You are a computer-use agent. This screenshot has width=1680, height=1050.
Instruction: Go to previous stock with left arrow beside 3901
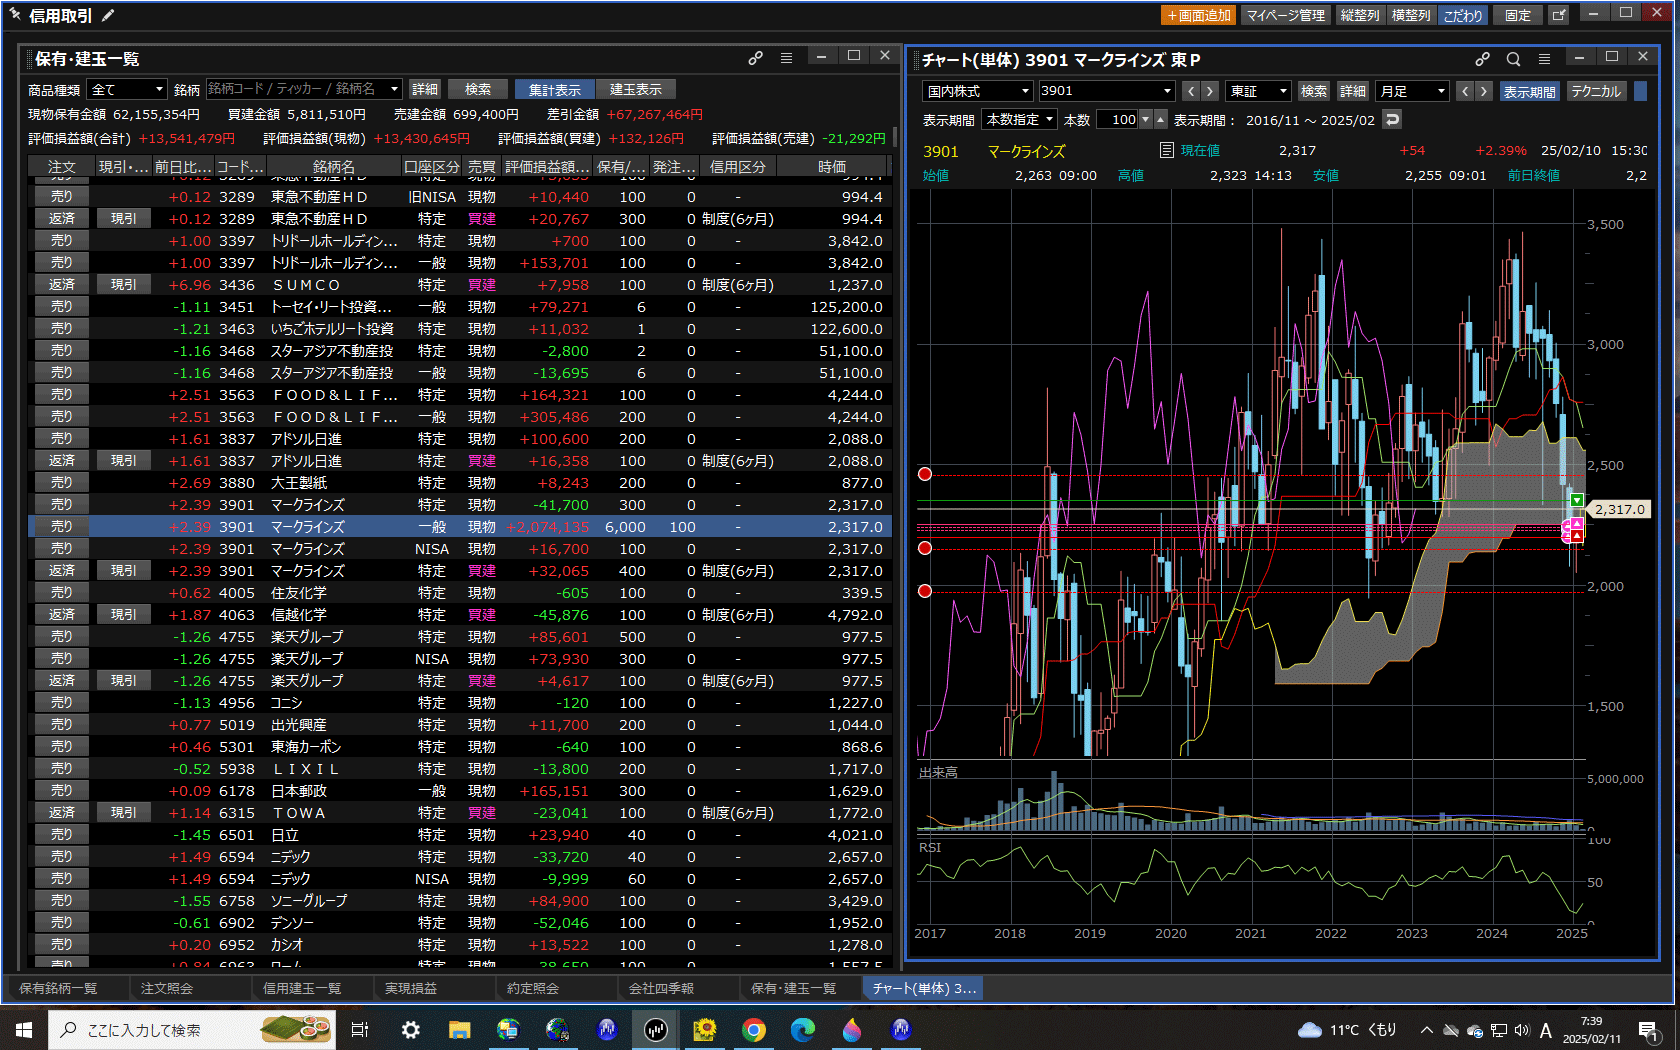point(1191,91)
